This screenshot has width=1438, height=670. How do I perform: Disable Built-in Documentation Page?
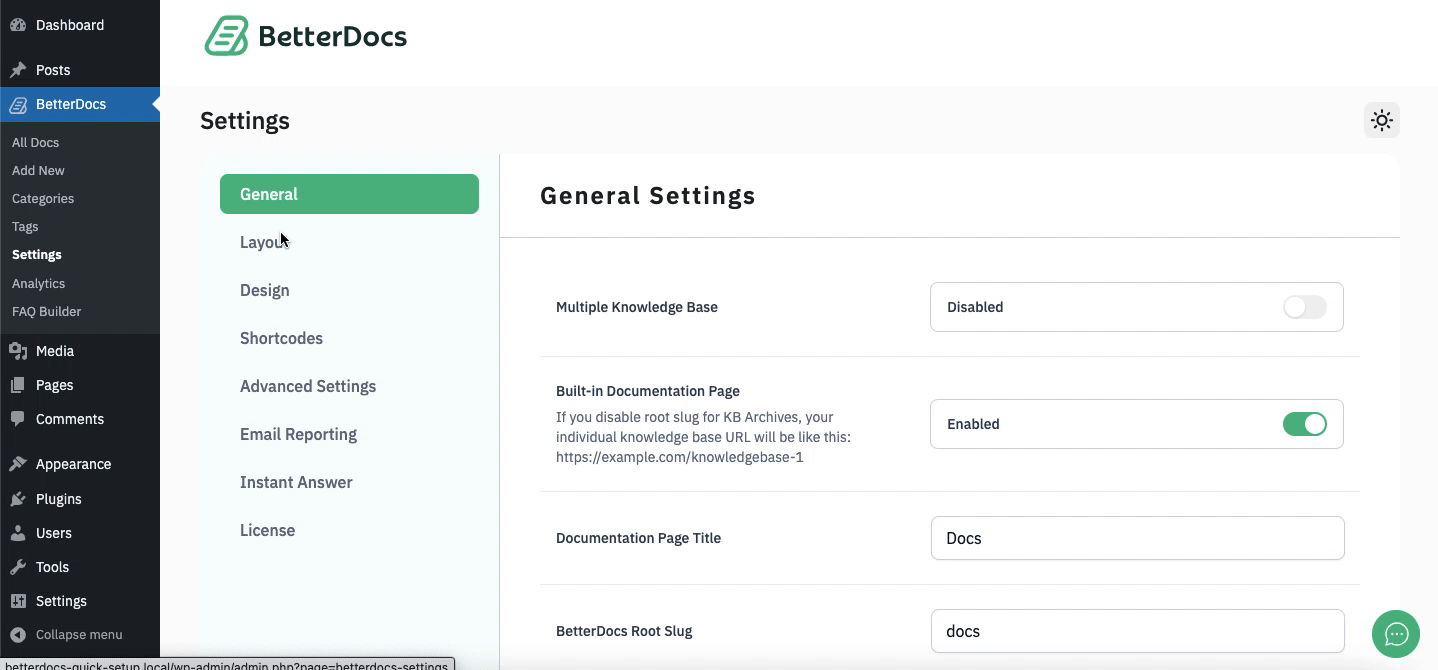click(1304, 424)
